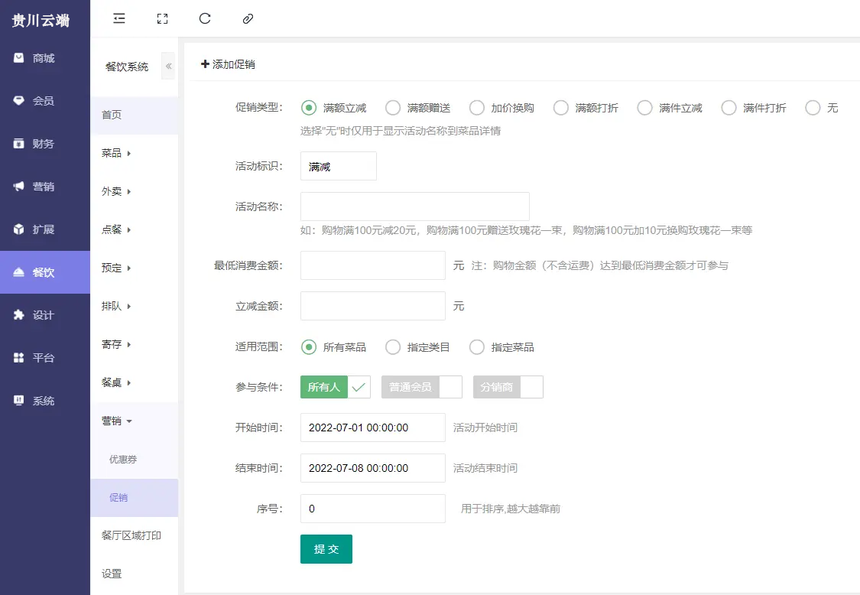
Task: Click the 系统 monitor icon
Action: 19,400
